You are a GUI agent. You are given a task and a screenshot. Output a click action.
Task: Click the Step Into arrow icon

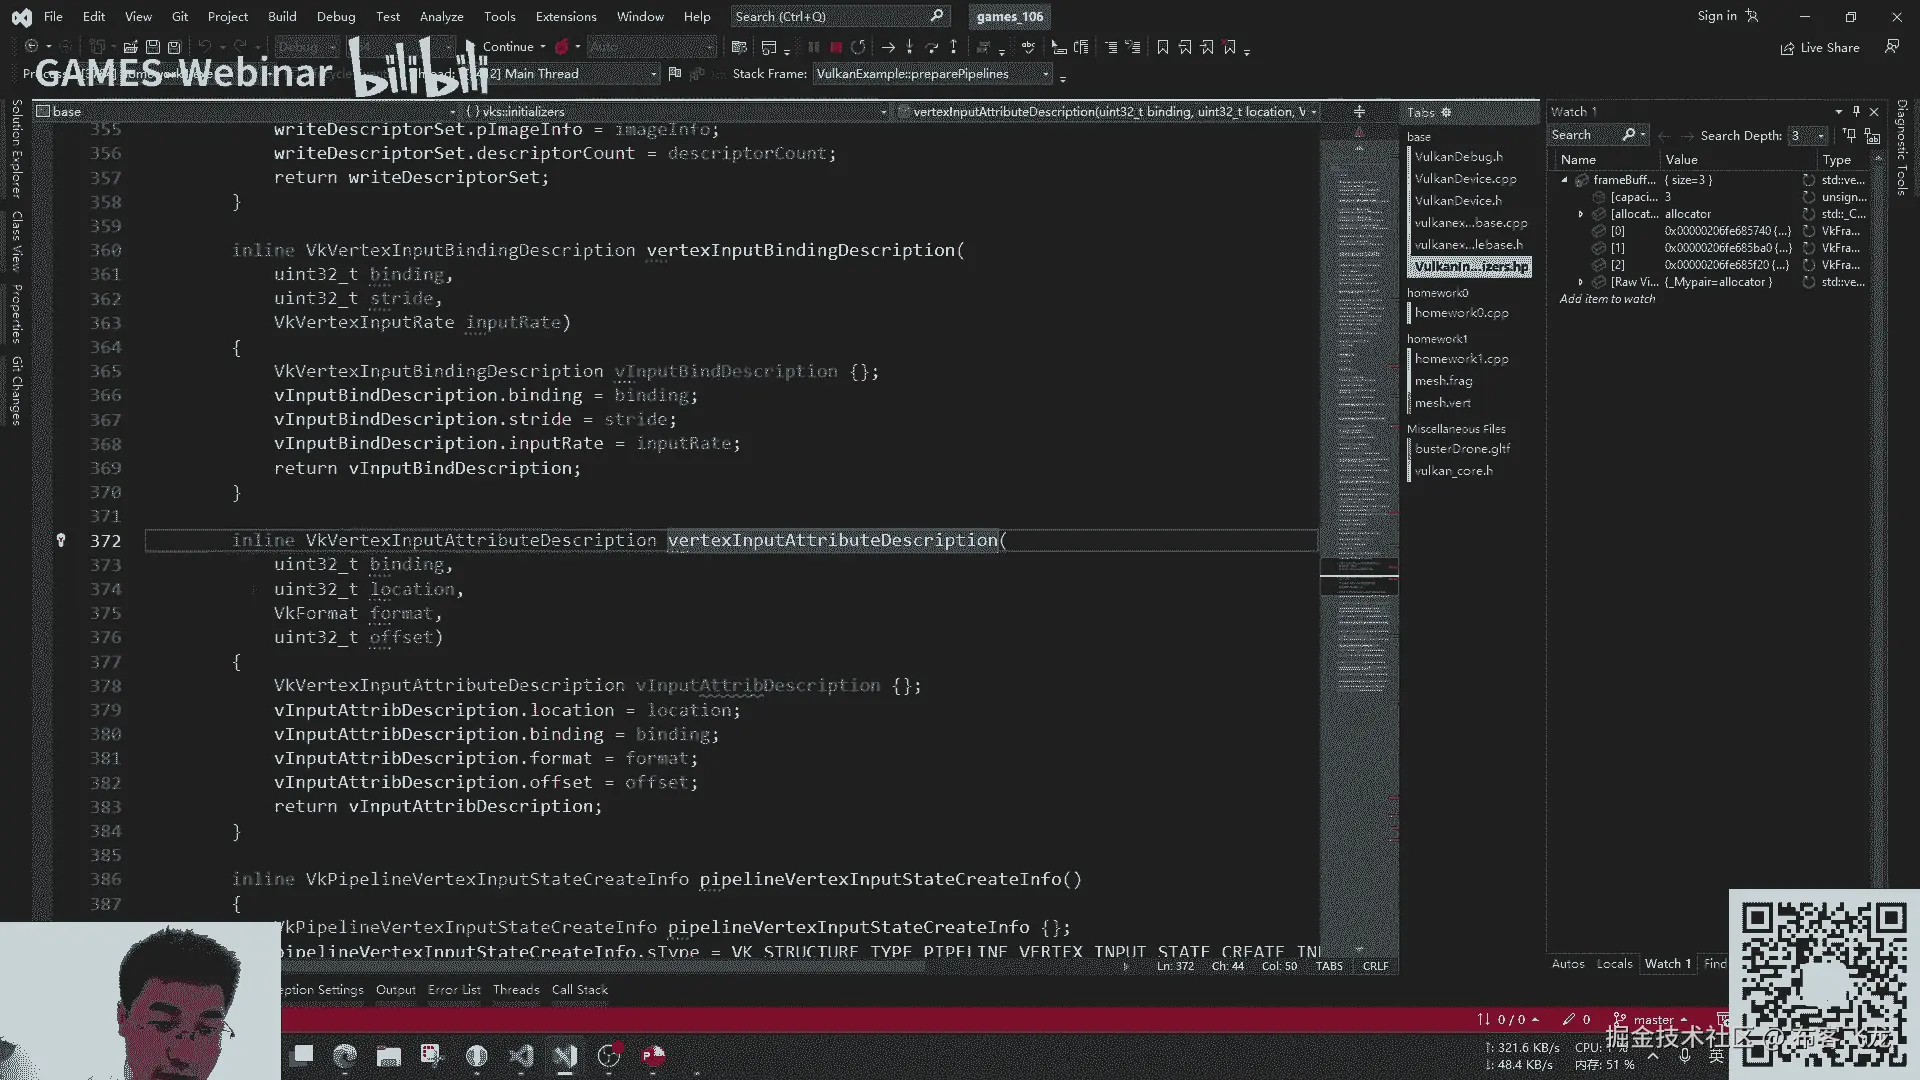click(909, 47)
